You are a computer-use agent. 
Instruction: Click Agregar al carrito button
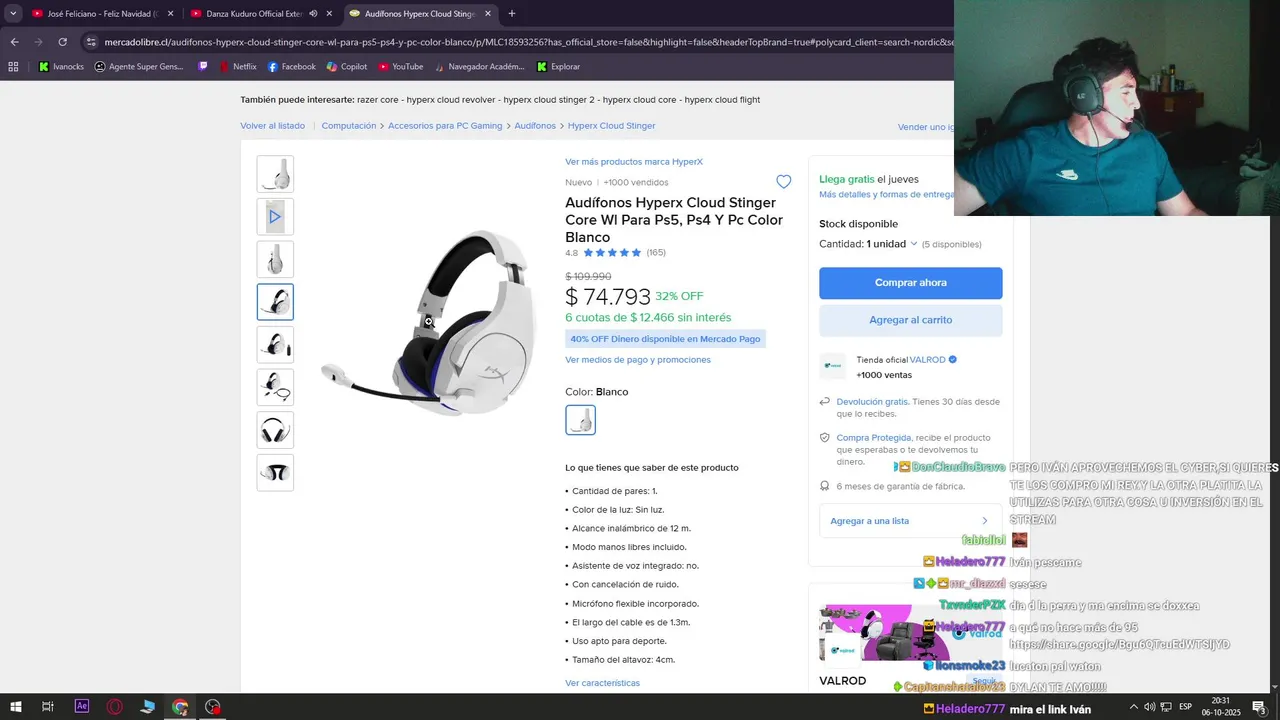pyautogui.click(x=910, y=320)
